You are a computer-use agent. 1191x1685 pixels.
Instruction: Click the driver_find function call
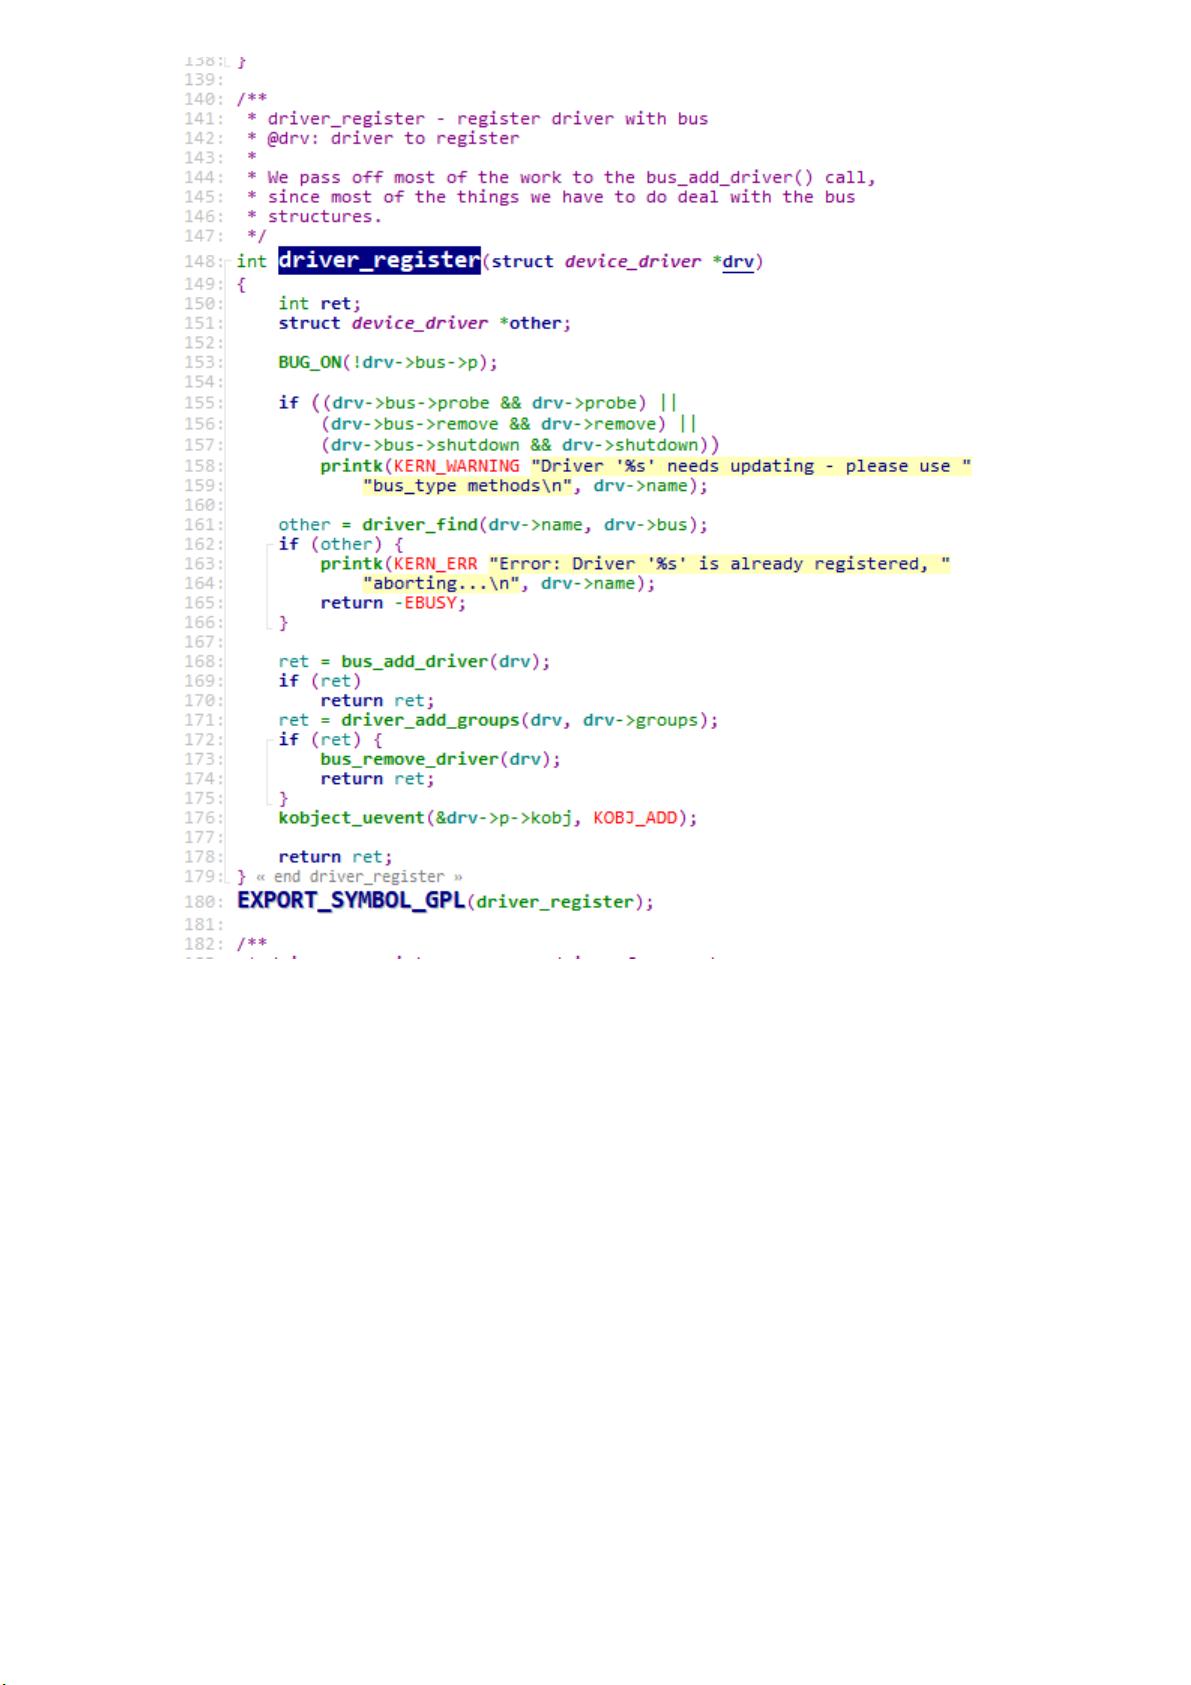click(419, 525)
